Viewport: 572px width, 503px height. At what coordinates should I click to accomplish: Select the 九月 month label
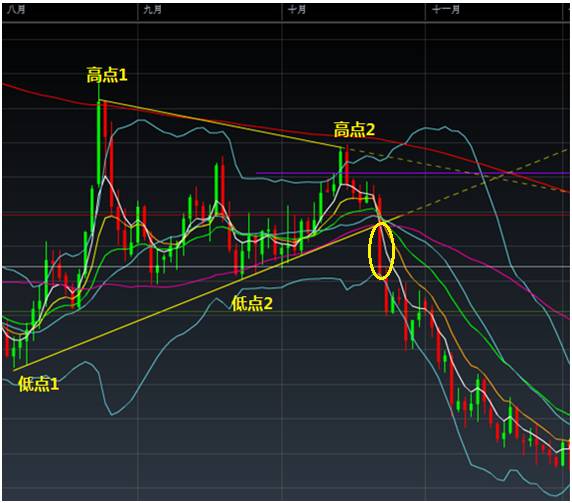[152, 9]
